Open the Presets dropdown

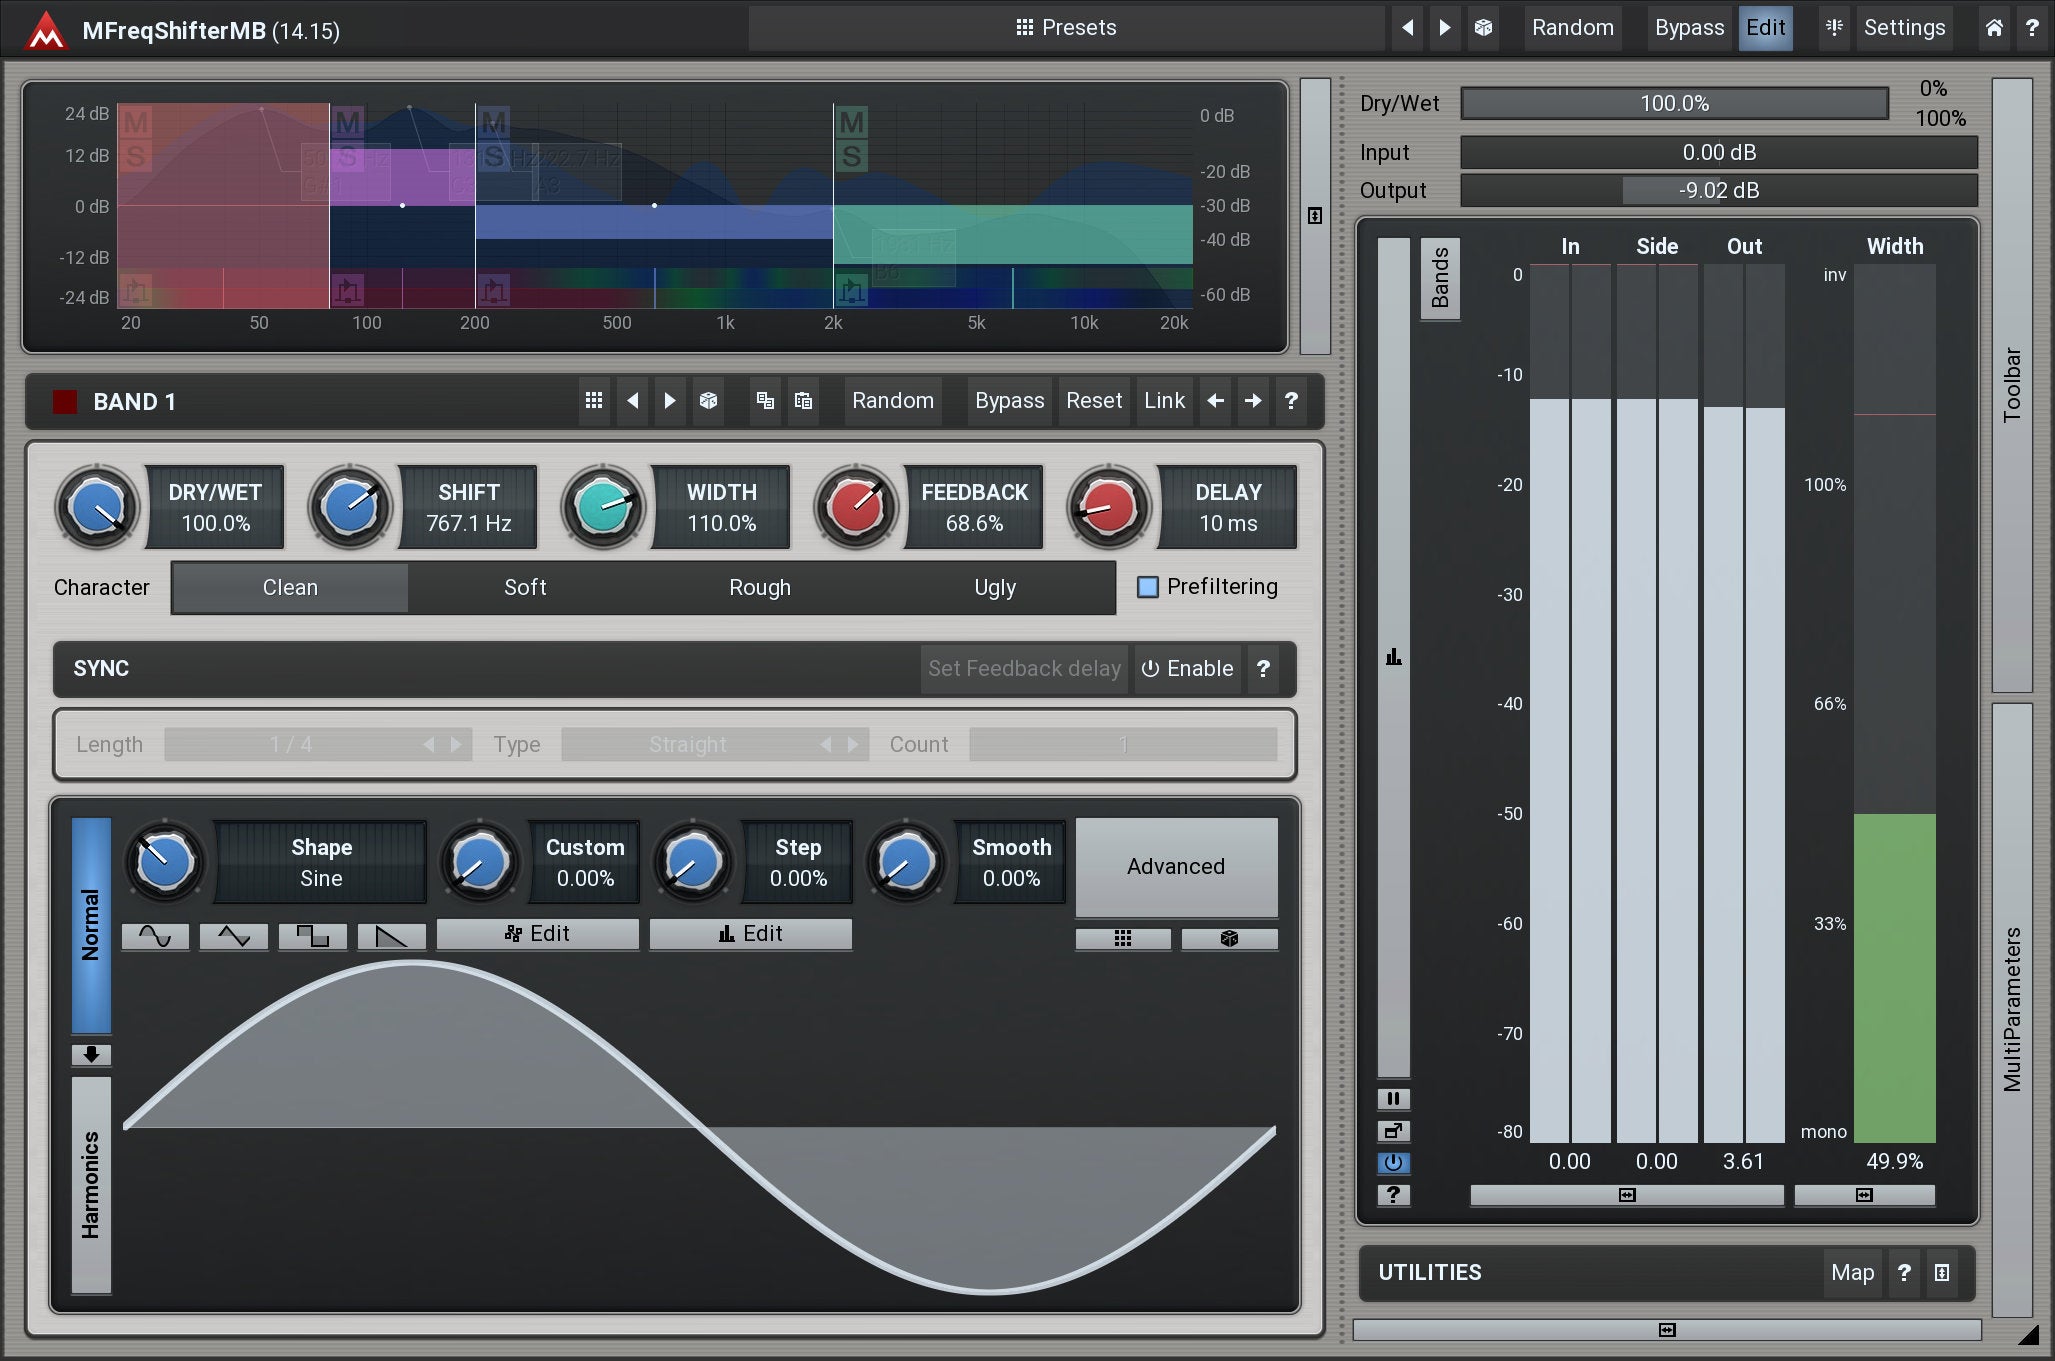pyautogui.click(x=1066, y=28)
